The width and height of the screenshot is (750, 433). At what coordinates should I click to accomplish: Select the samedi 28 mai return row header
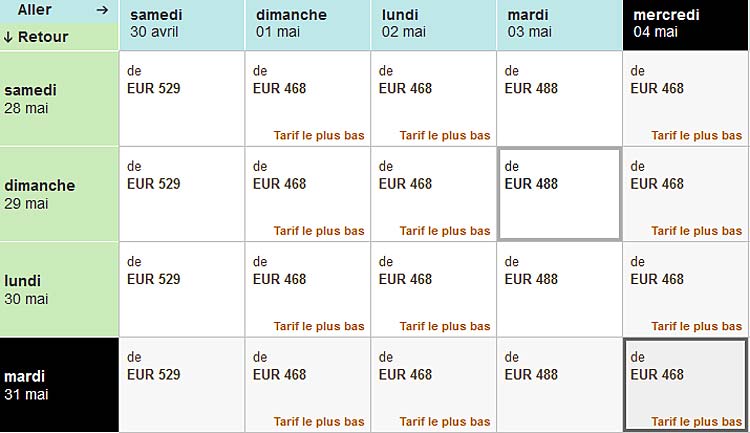pos(59,99)
